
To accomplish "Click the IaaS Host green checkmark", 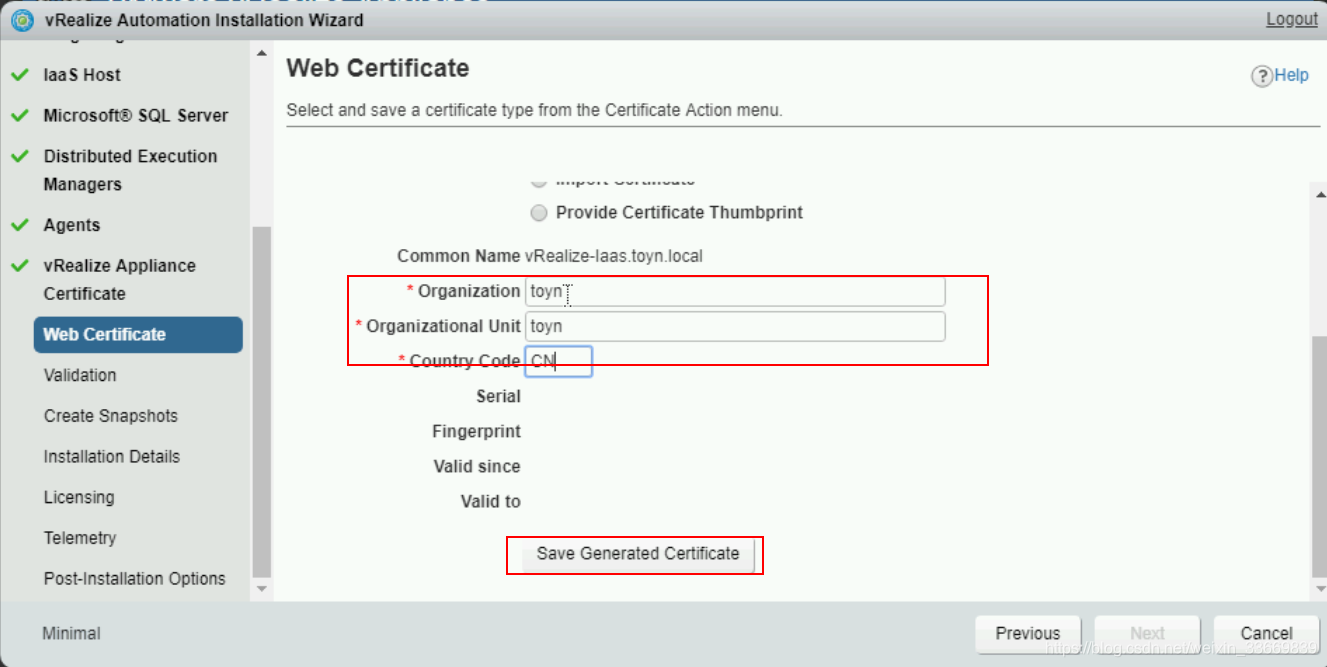I will [19, 75].
